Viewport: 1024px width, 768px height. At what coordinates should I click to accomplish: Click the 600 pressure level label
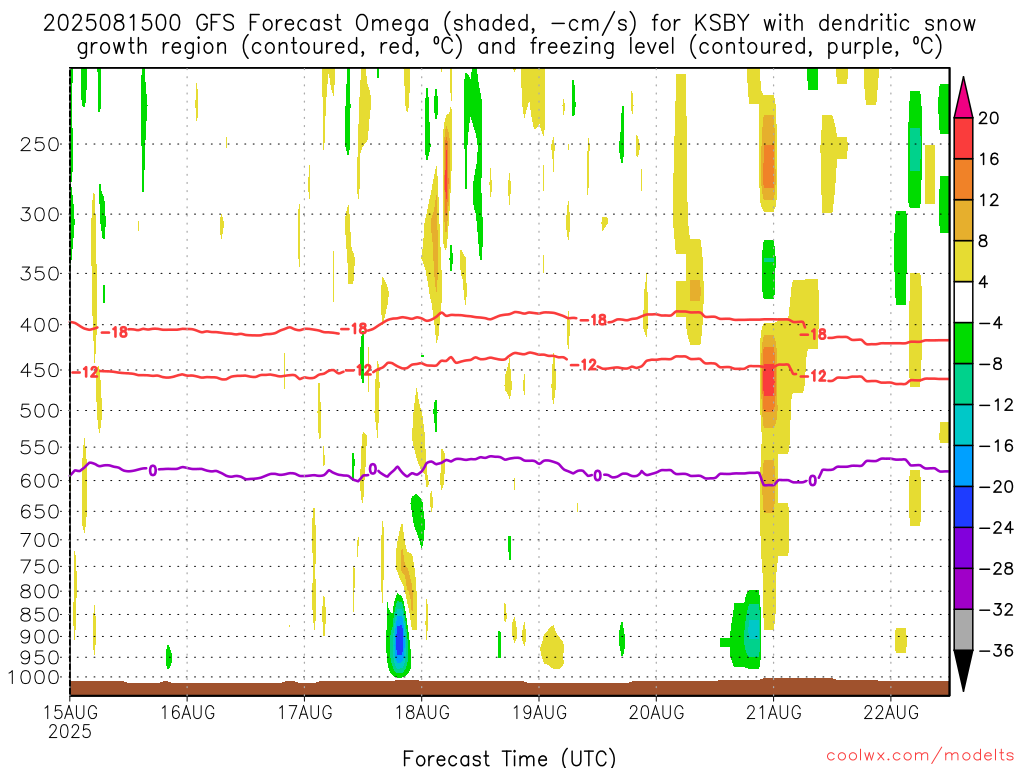[x=40, y=481]
